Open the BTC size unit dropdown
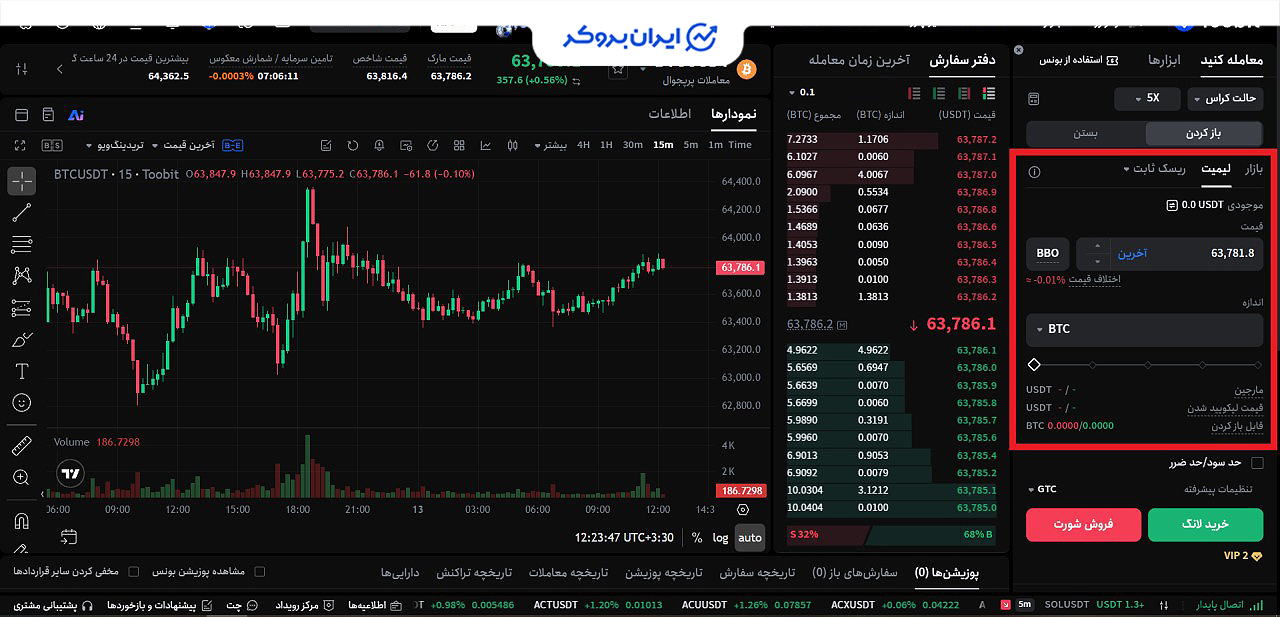The image size is (1280, 617). [x=1145, y=329]
